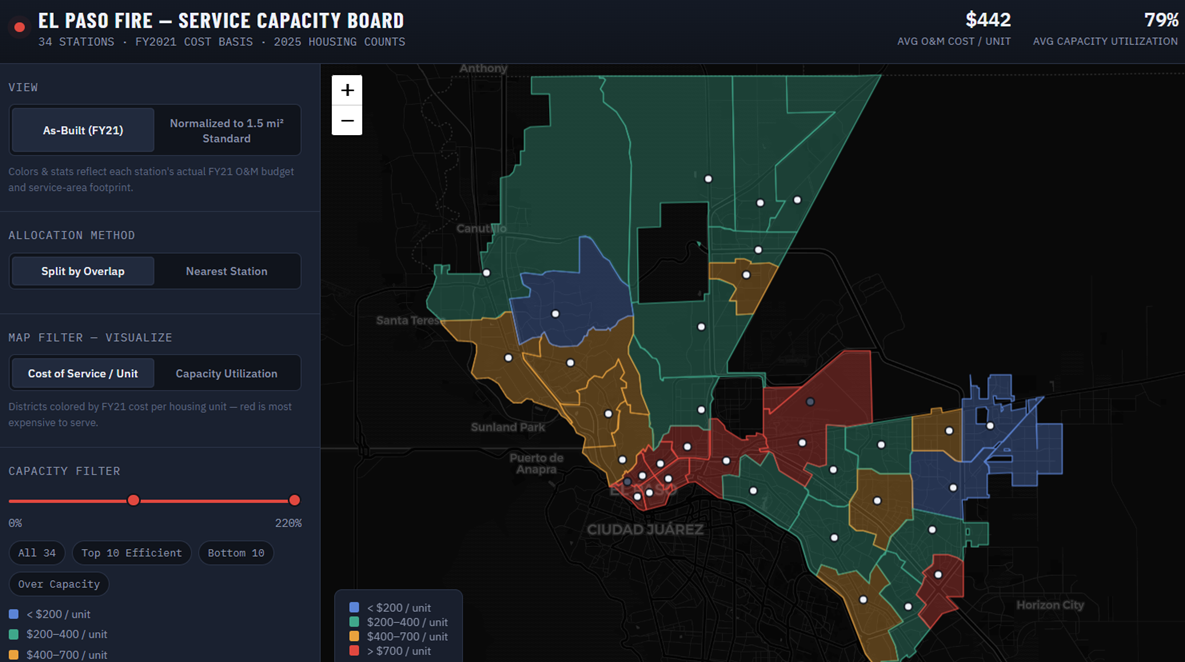1185x662 pixels.
Task: Apply the Over Capacity filter
Action: click(x=59, y=583)
